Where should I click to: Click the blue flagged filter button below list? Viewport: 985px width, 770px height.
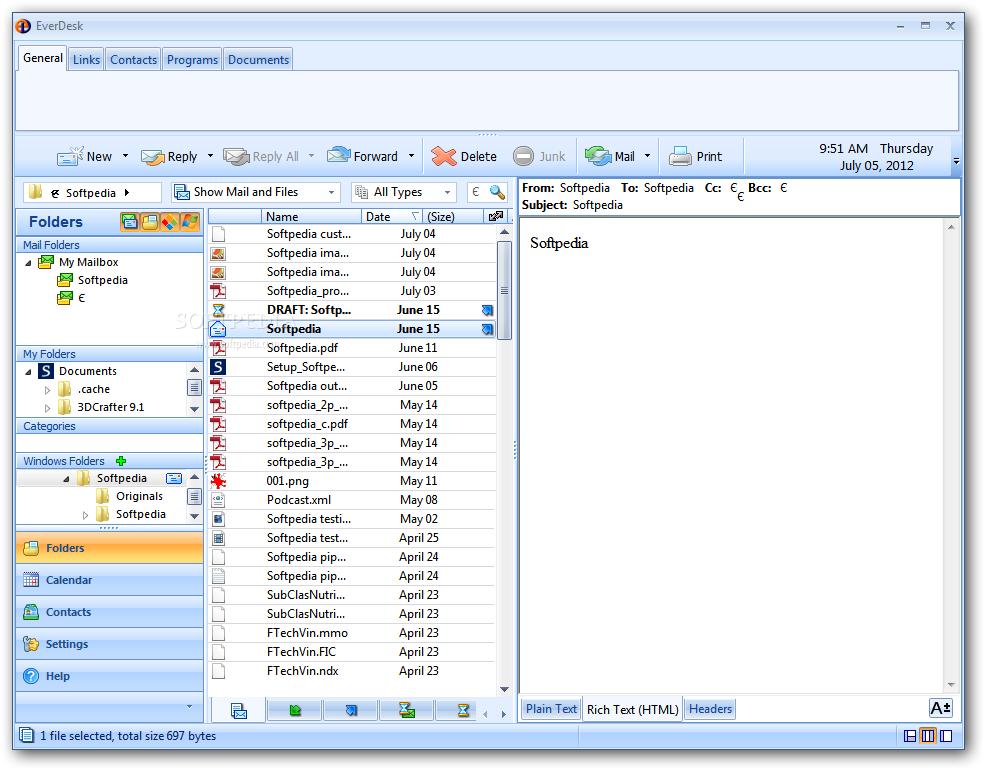point(351,710)
